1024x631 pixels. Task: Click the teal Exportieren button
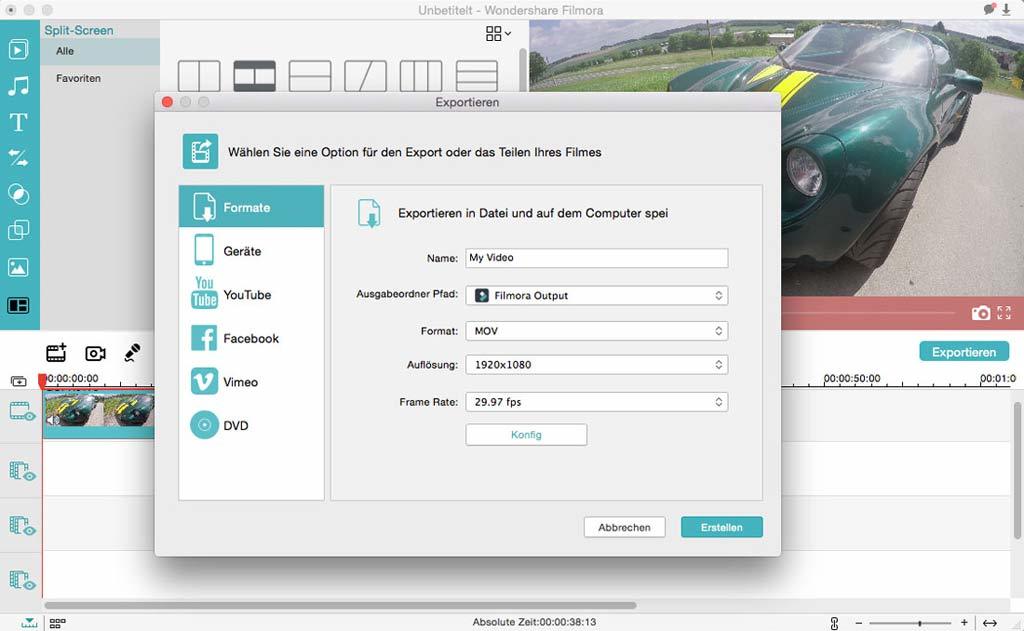click(x=964, y=351)
